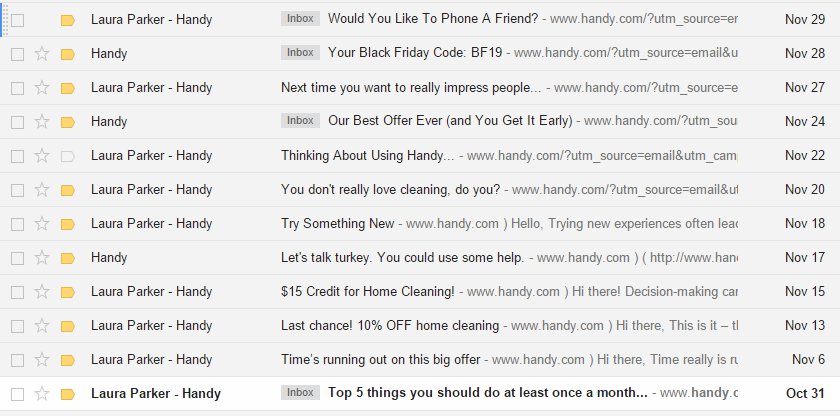
Task: Open the email Would You Like To Phone A Friend?
Action: 432,19
